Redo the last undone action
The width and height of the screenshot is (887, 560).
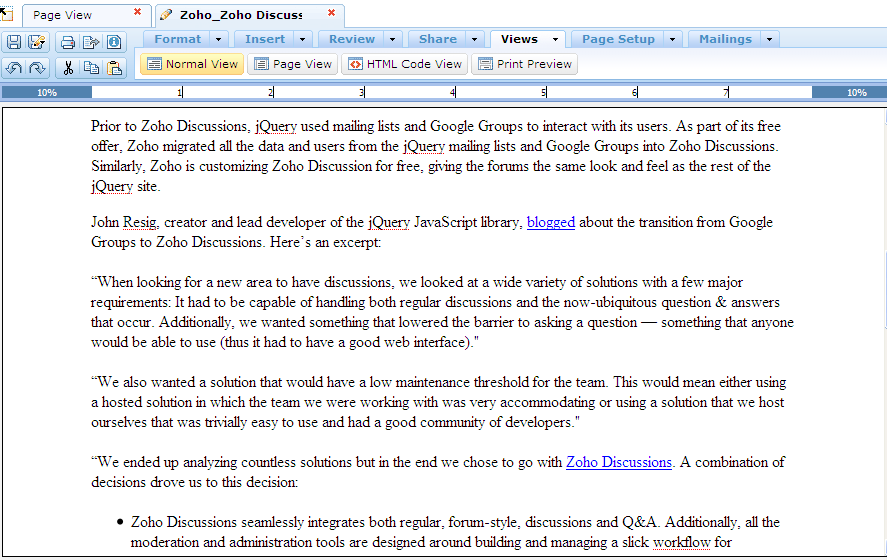click(x=37, y=68)
